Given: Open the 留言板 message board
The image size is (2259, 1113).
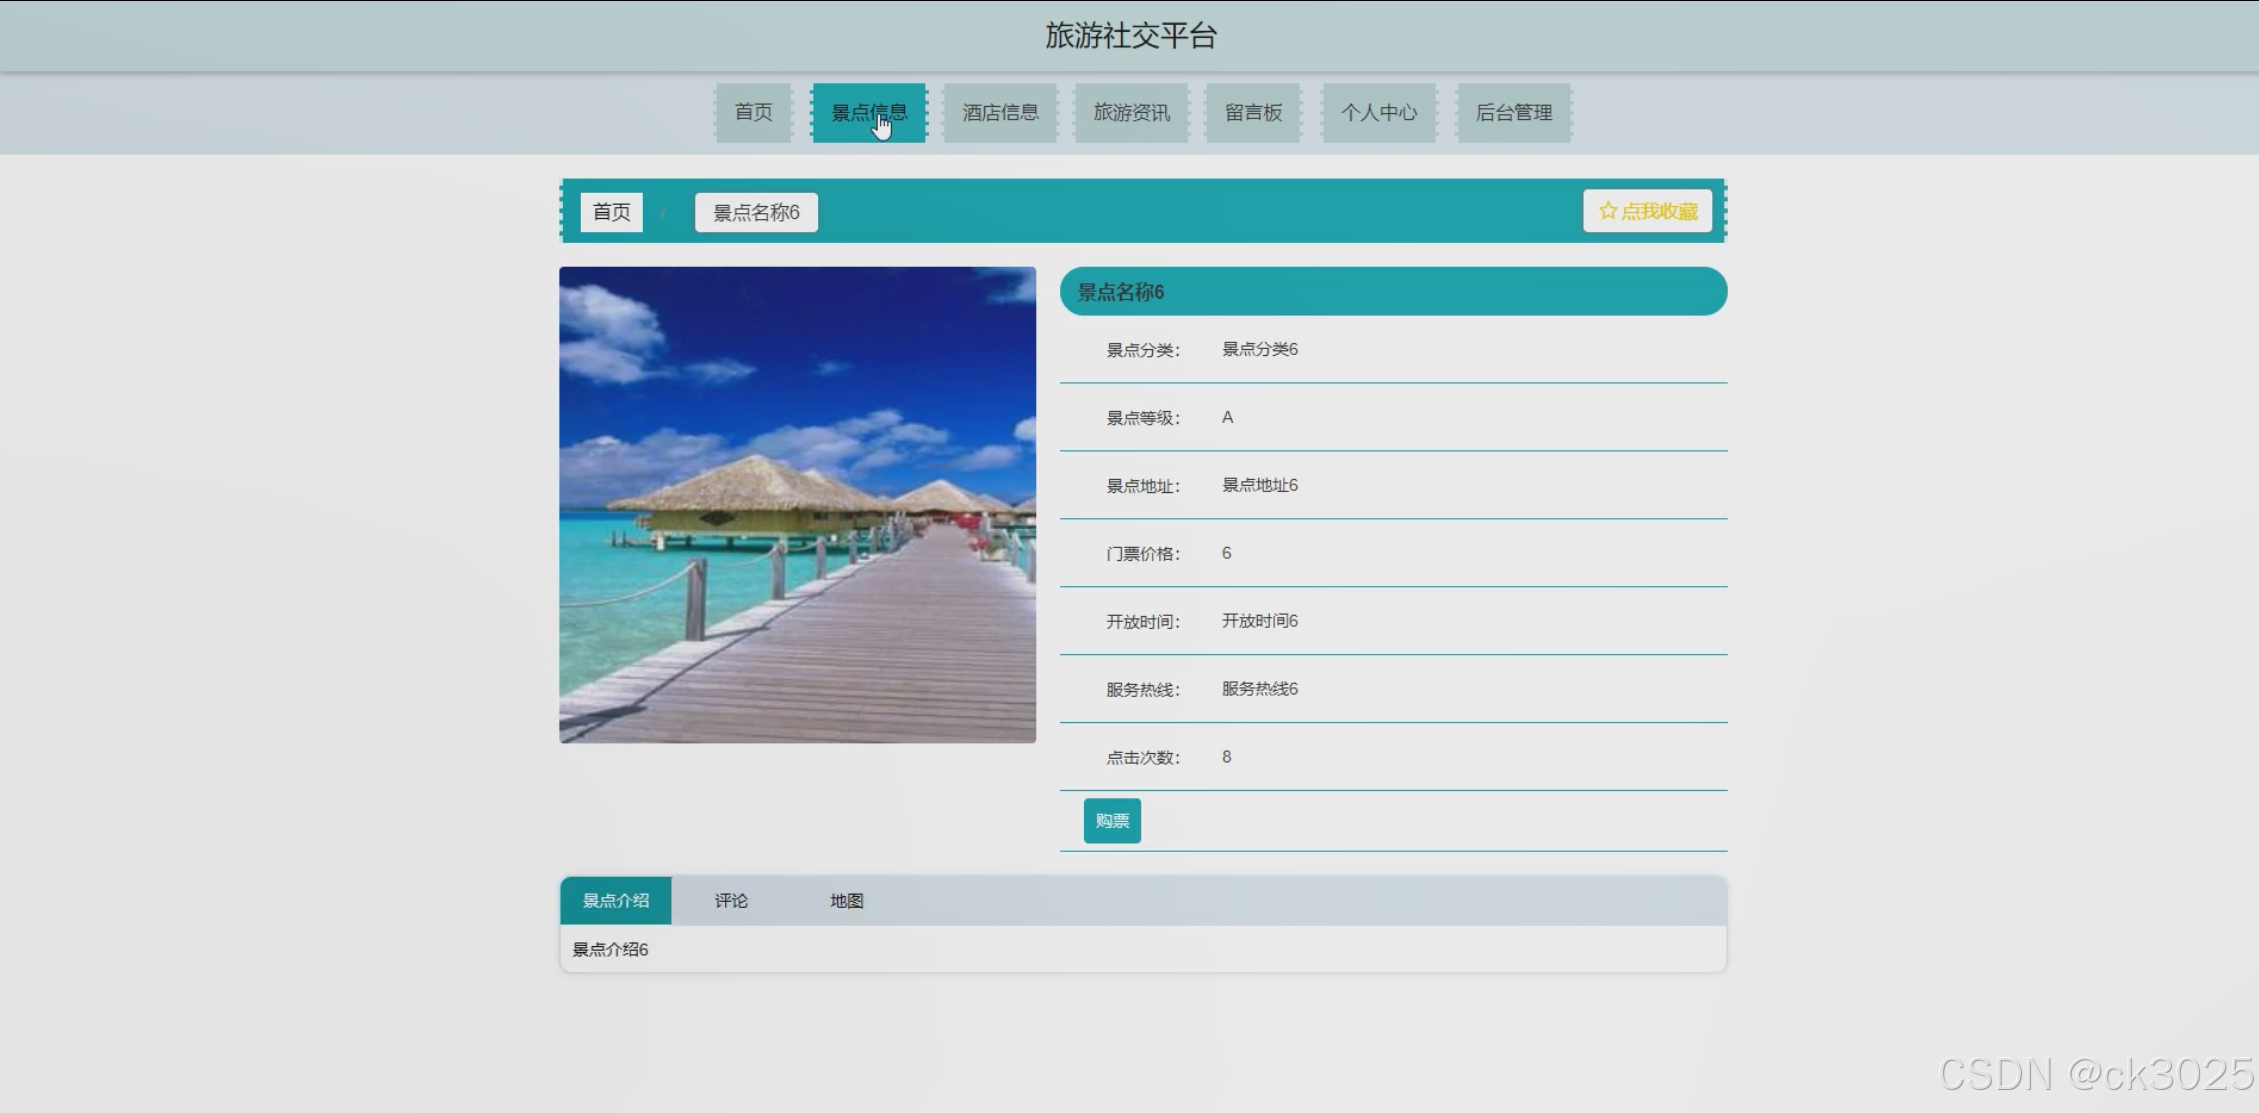Looking at the screenshot, I should [x=1252, y=112].
